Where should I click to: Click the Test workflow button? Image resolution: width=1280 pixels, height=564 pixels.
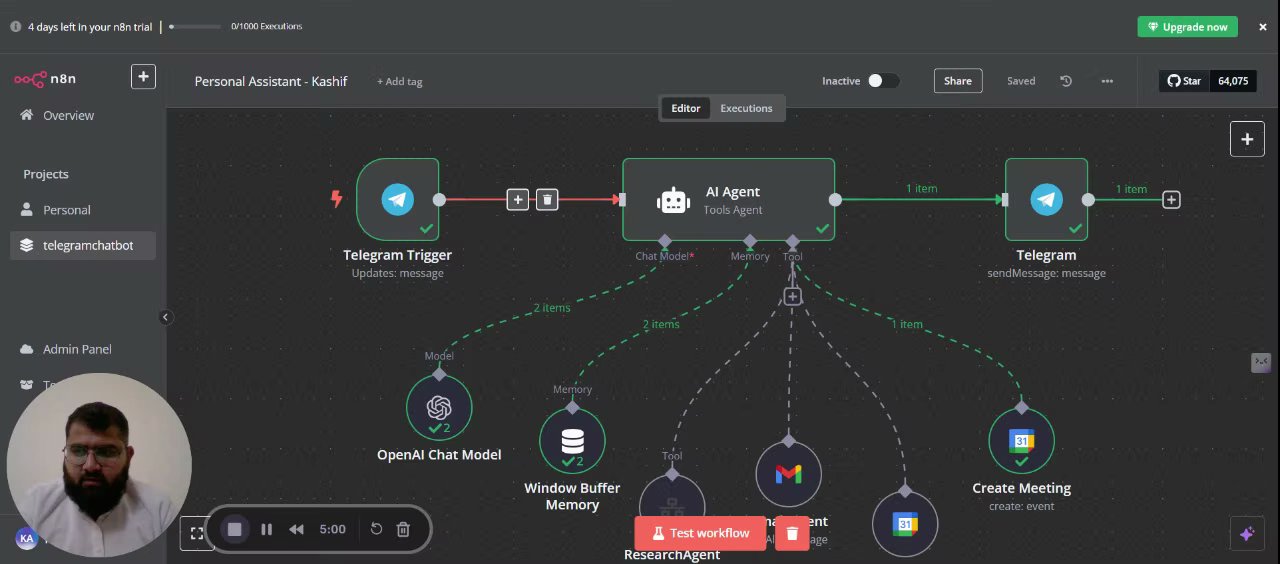[699, 533]
